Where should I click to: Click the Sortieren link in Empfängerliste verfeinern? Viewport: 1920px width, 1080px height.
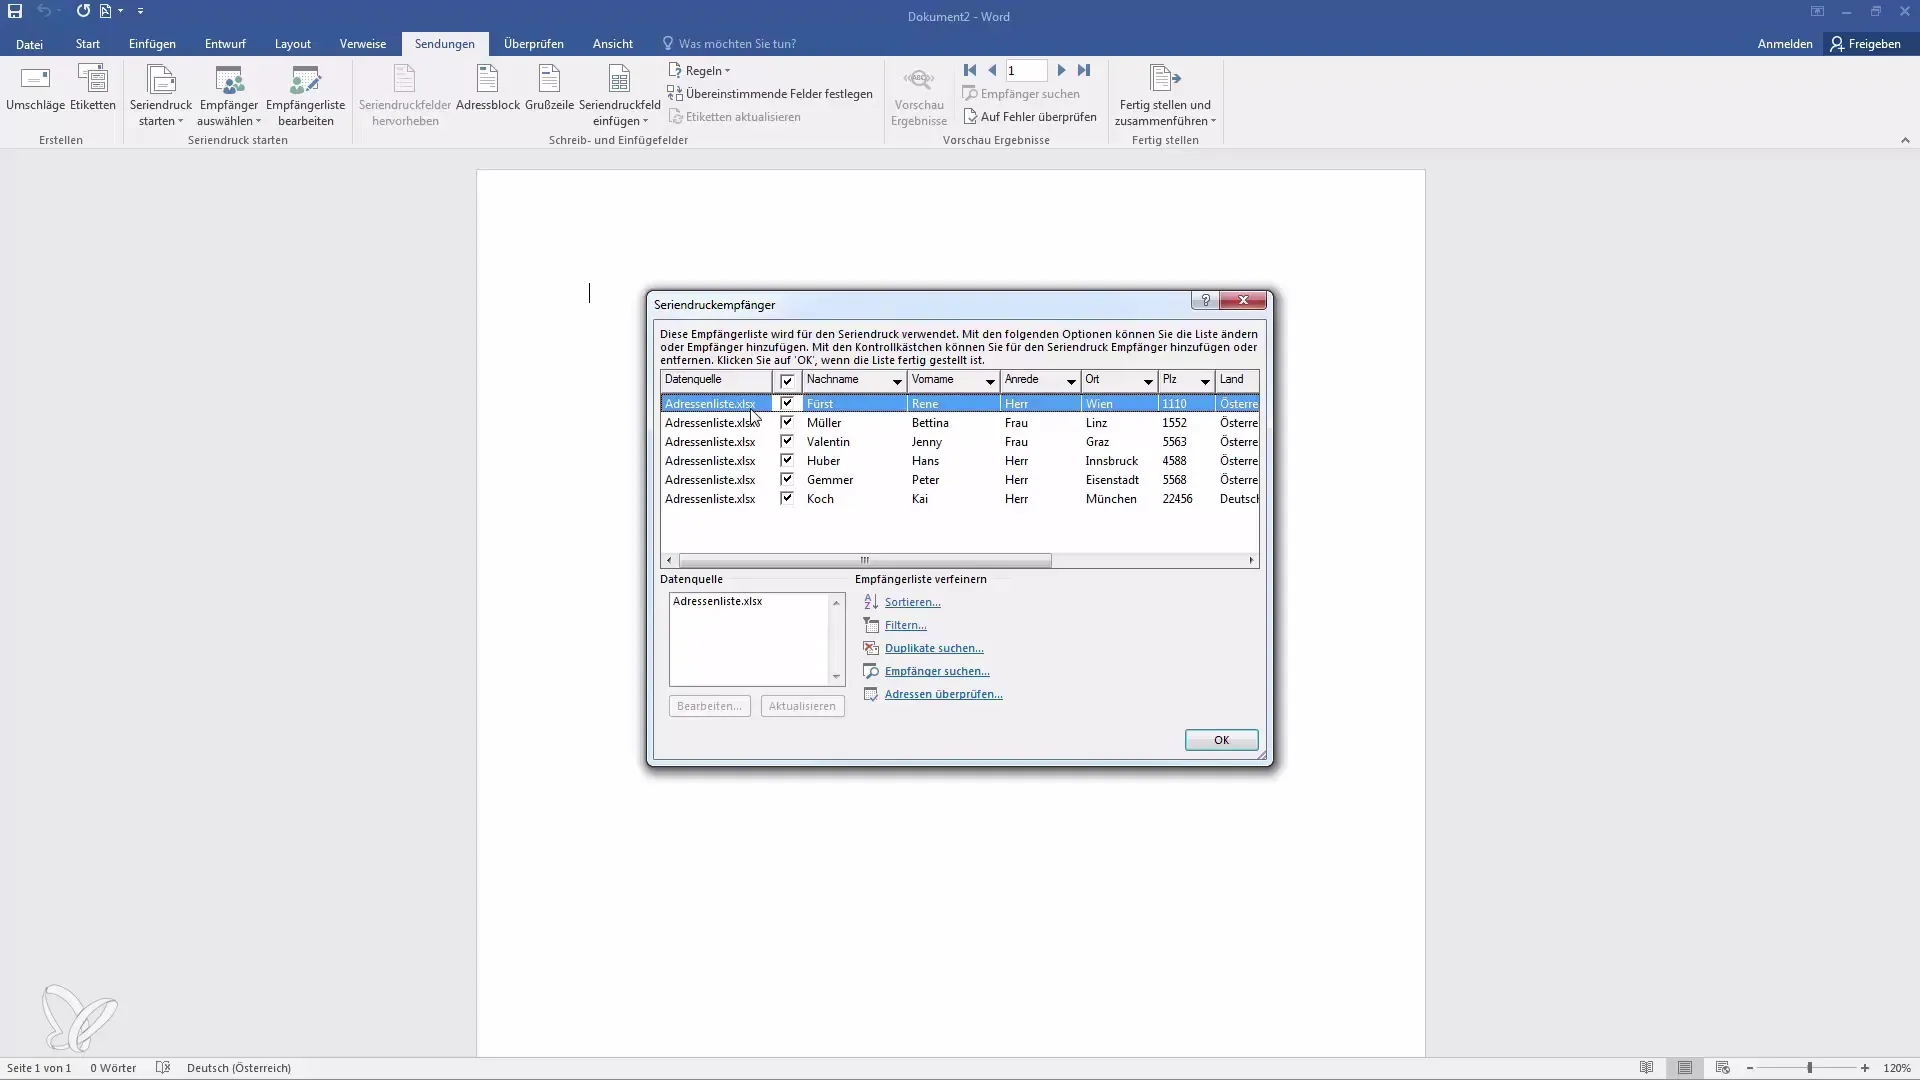pos(911,601)
